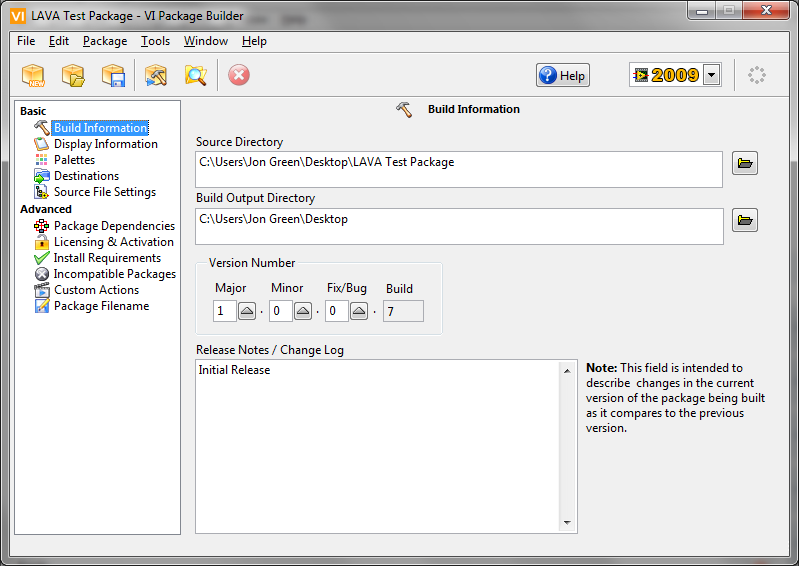
Task: Increment the Major version number
Action: (x=247, y=311)
